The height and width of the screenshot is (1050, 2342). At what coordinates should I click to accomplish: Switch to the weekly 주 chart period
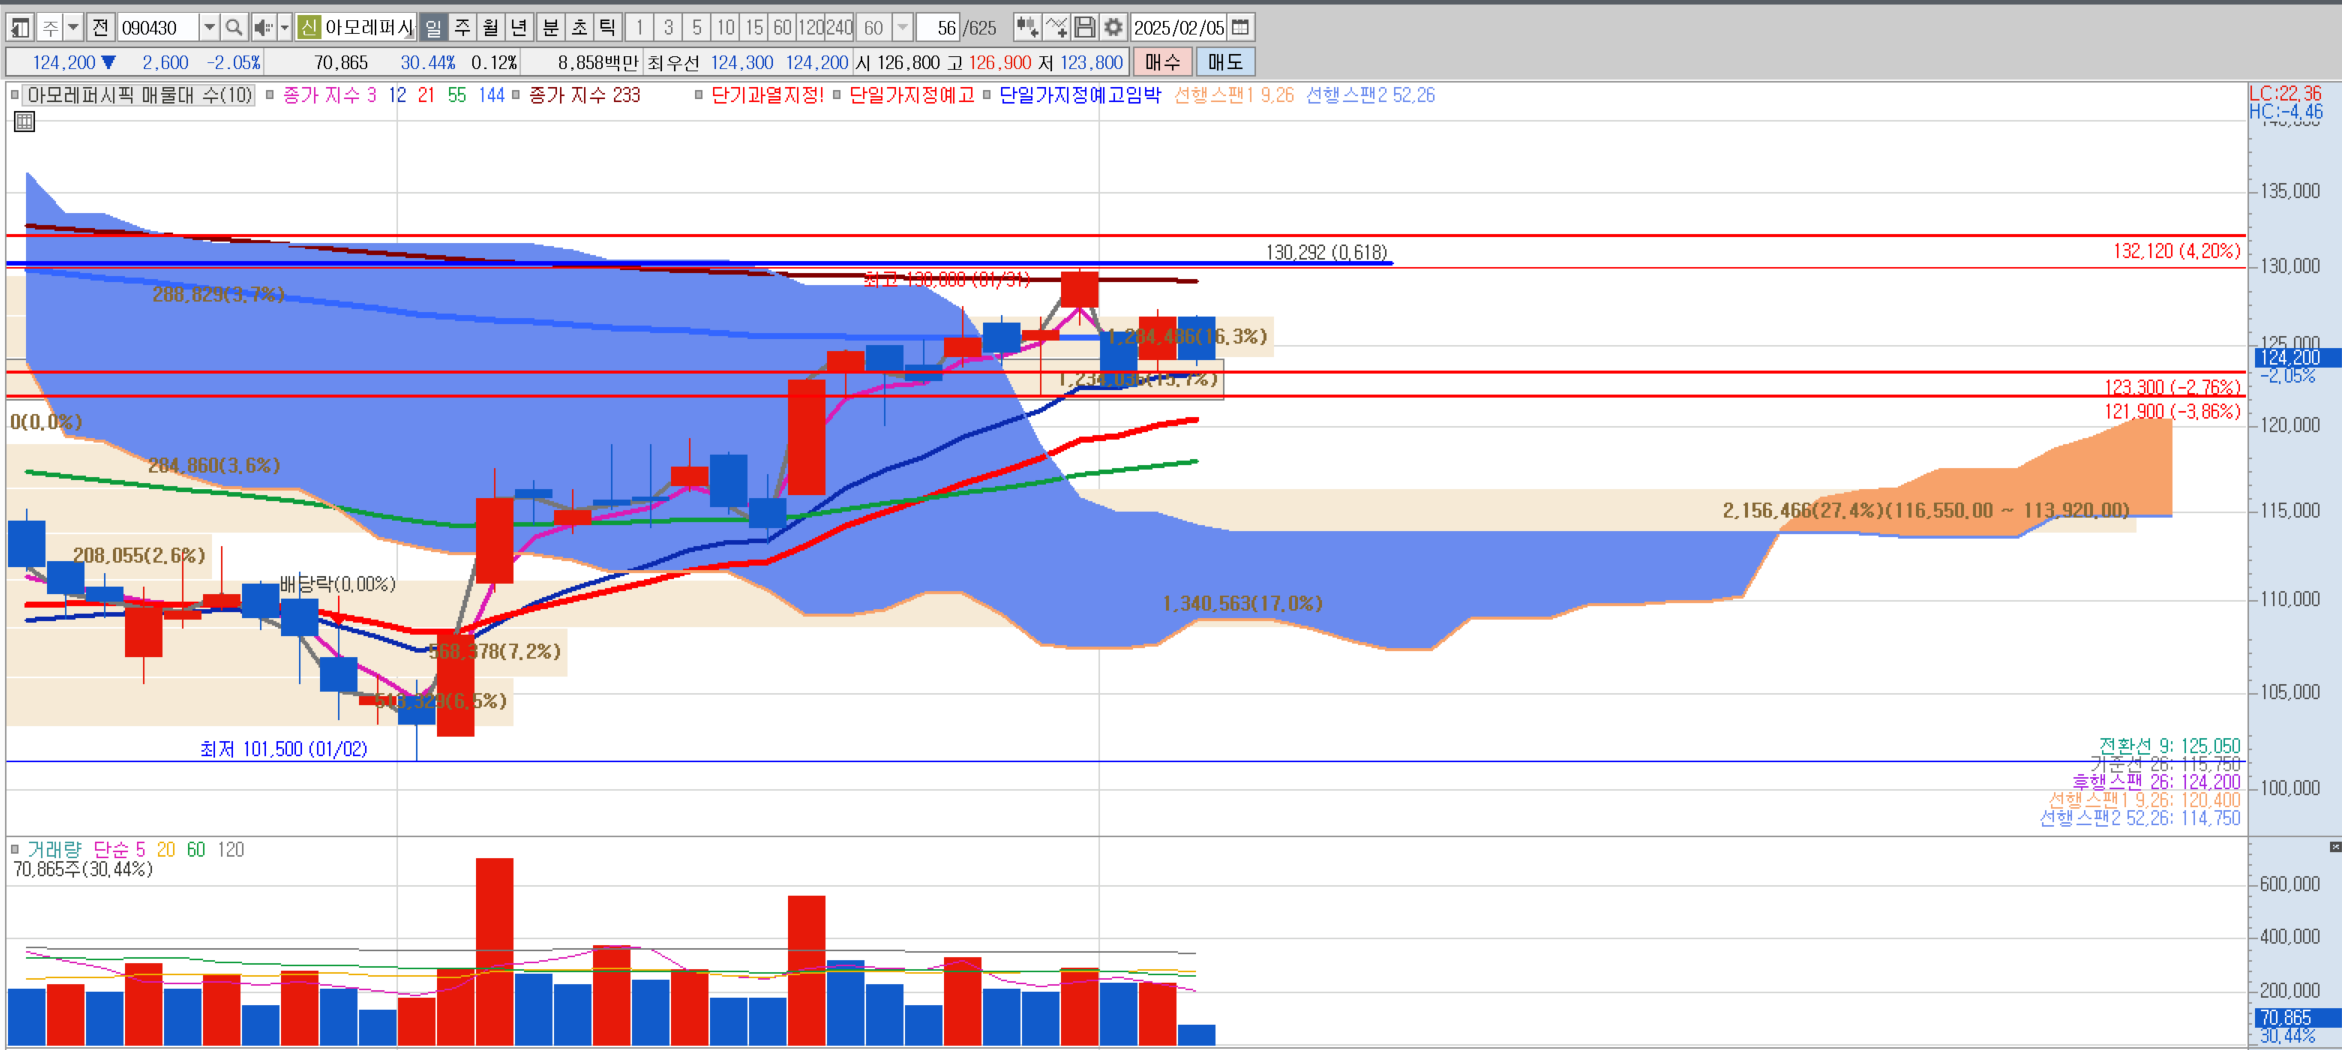[x=462, y=28]
